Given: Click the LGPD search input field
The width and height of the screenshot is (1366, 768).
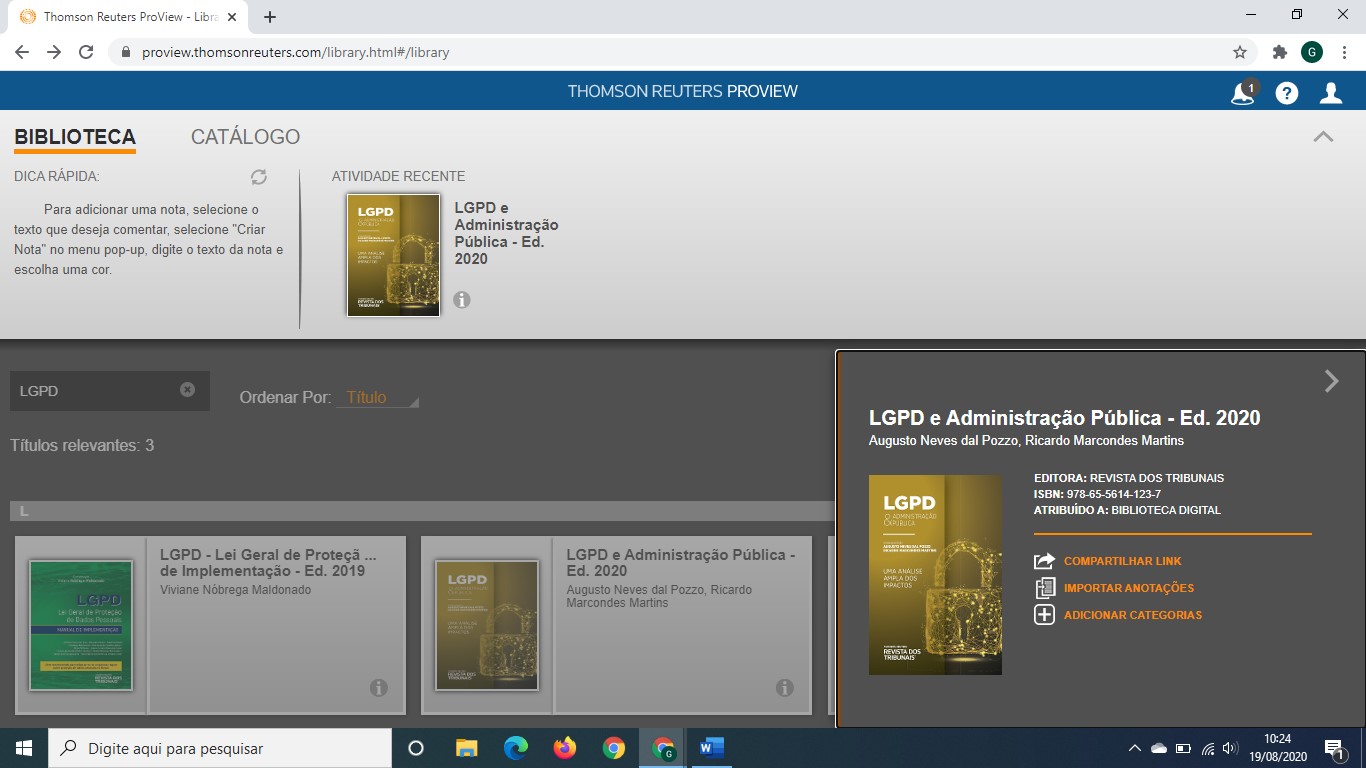Looking at the screenshot, I should (95, 391).
